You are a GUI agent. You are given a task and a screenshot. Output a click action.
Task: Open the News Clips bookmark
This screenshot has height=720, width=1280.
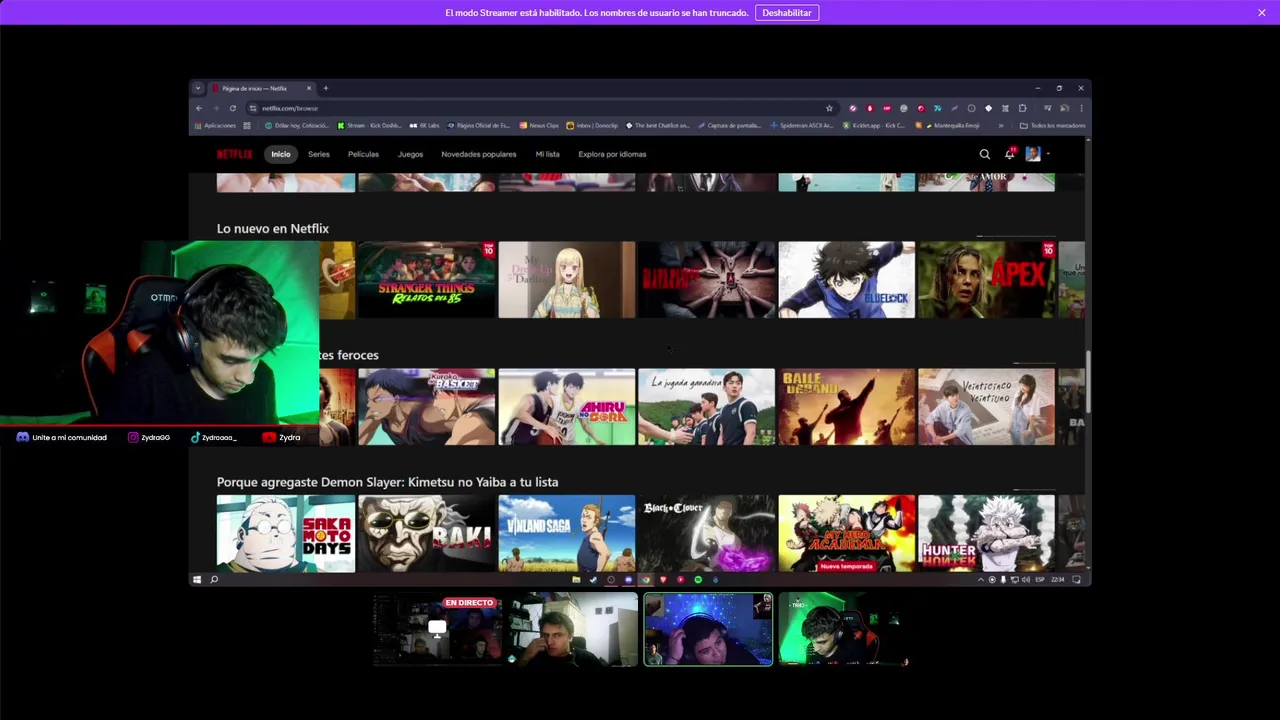pyautogui.click(x=539, y=126)
